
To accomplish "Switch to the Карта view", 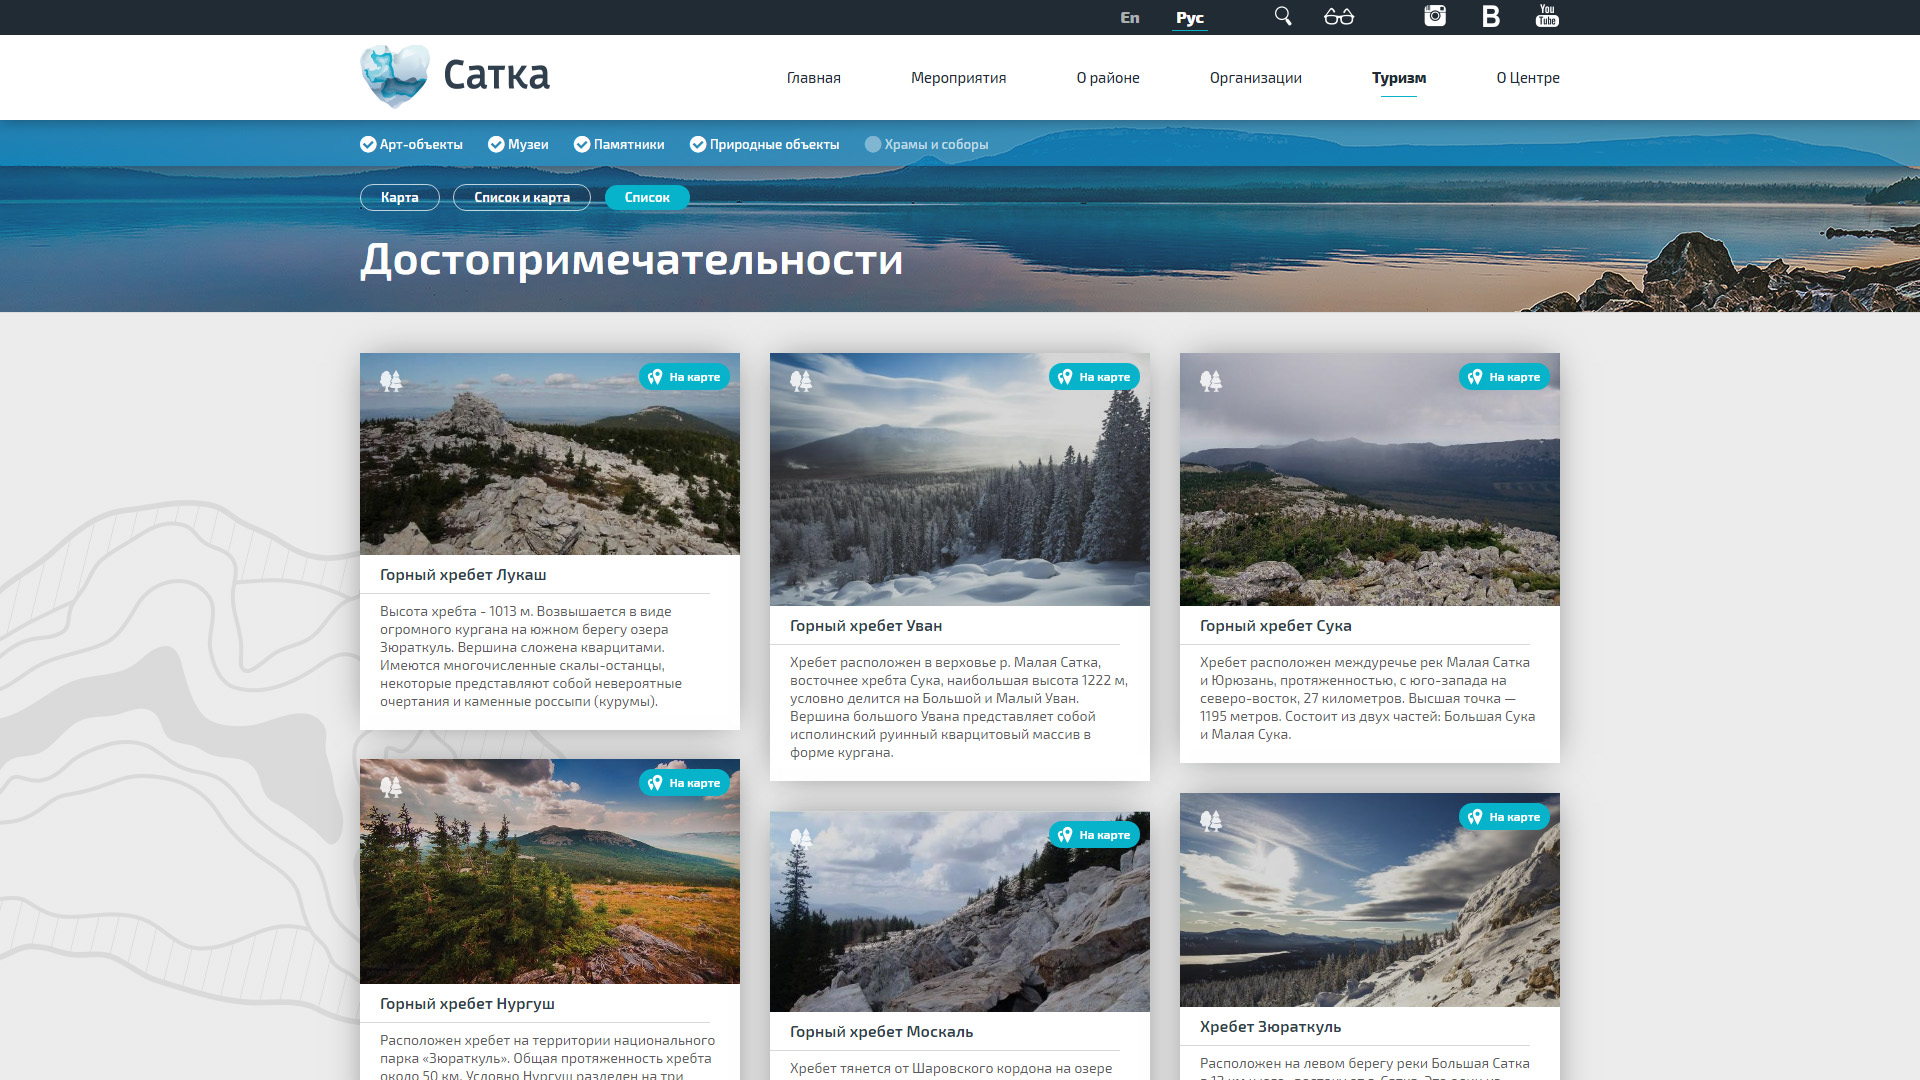I will (399, 198).
